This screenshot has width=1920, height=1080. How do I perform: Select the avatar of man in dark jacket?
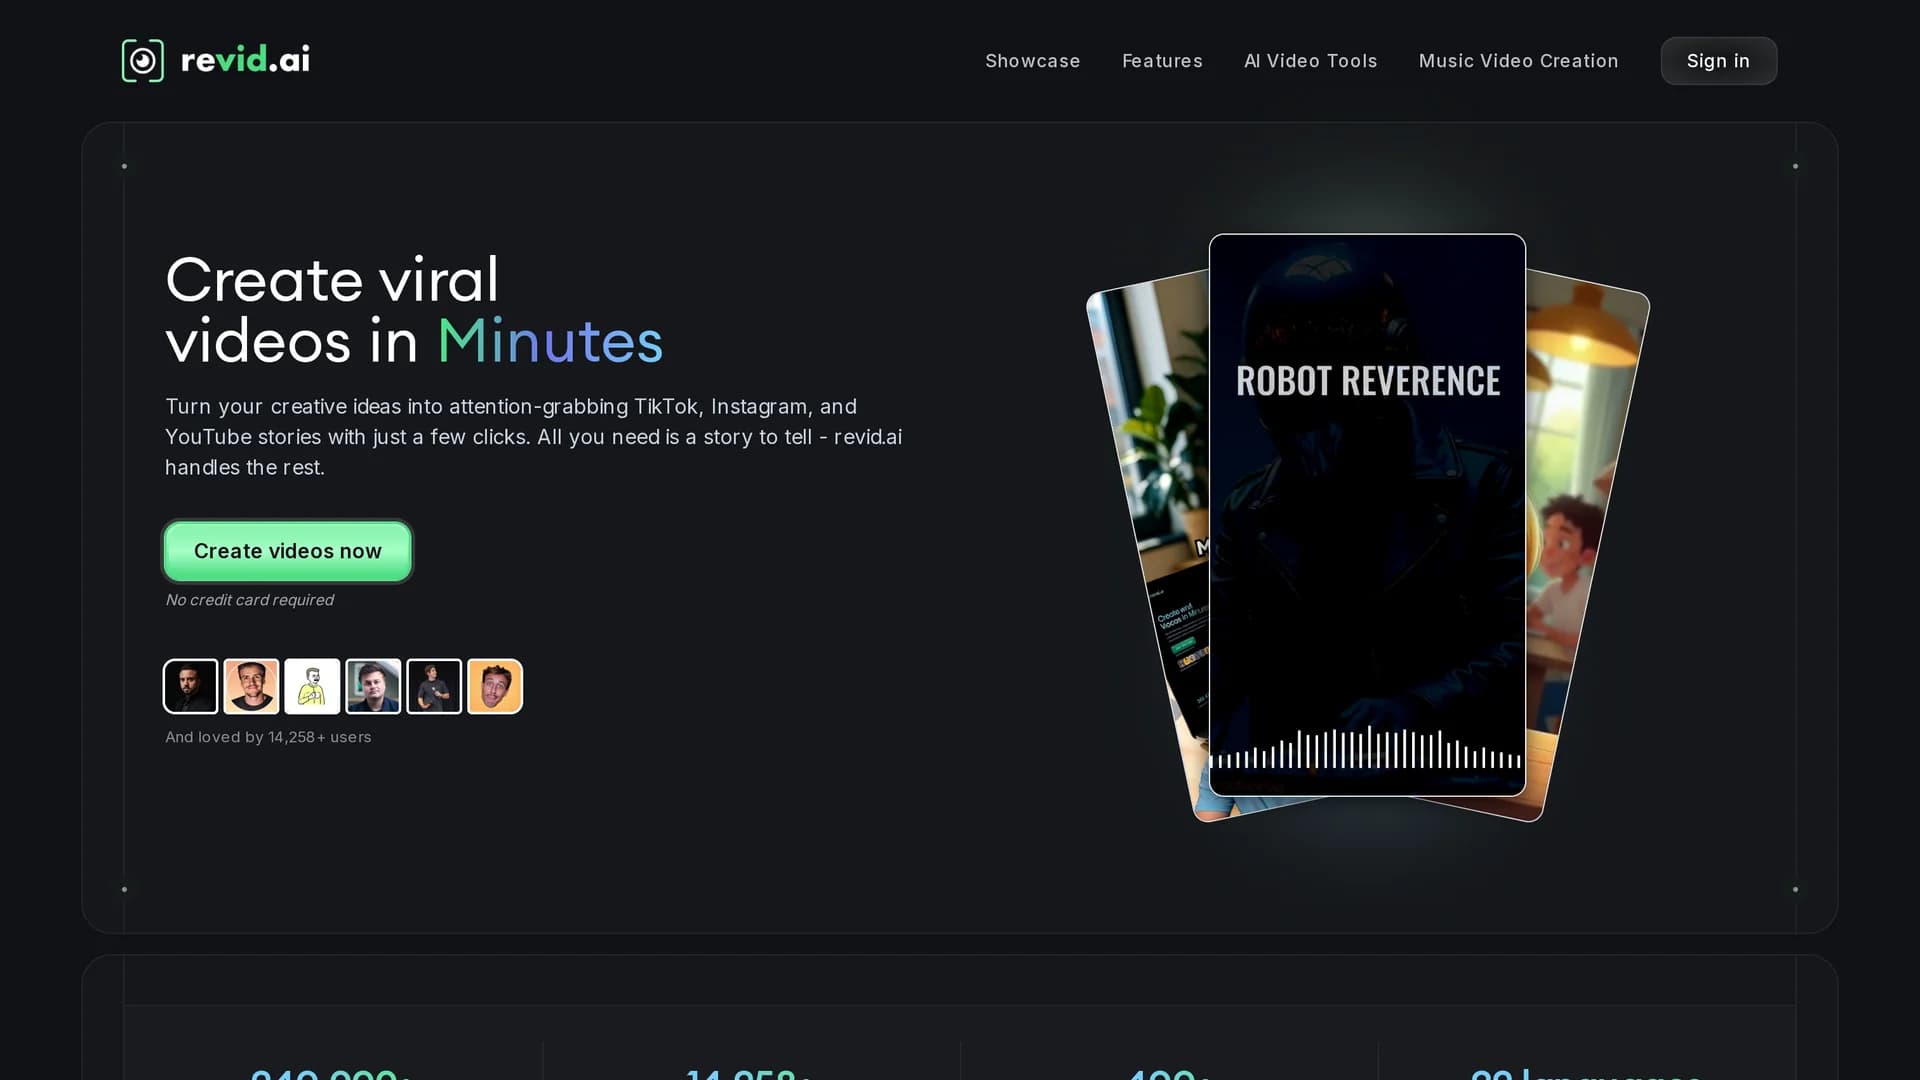click(x=373, y=686)
